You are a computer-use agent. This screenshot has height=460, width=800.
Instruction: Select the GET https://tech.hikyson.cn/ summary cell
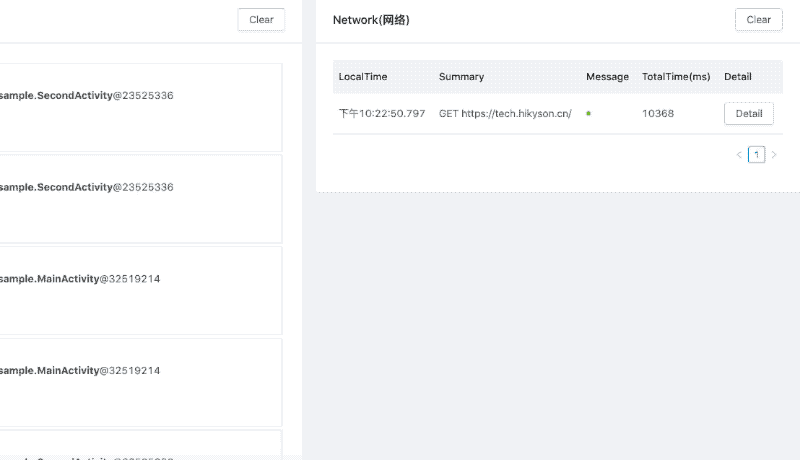[x=505, y=114]
